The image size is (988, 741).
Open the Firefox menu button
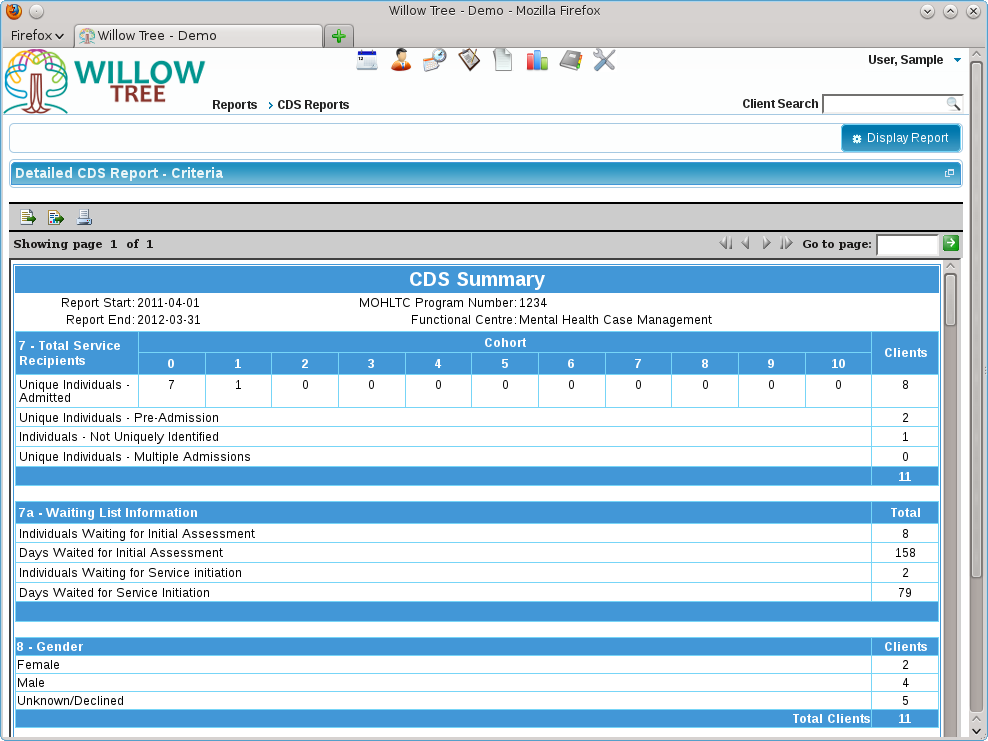[37, 35]
